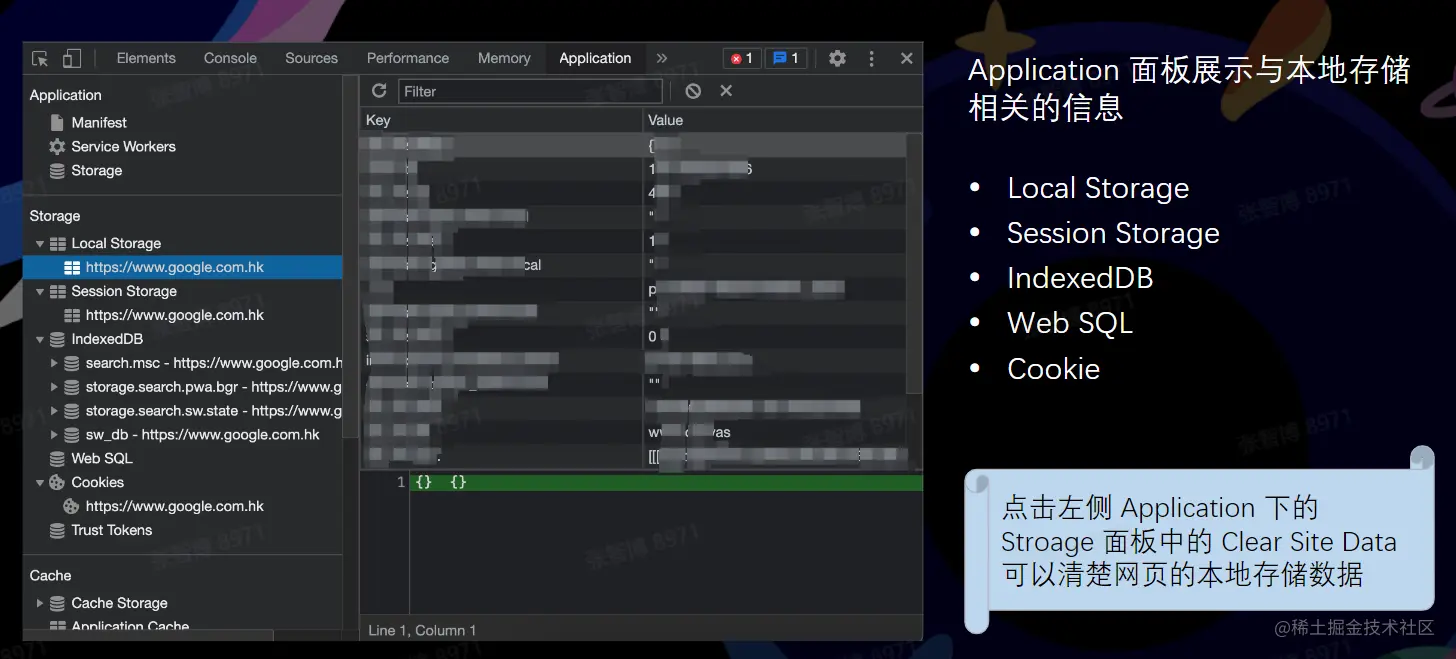
Task: Open DevTools settings gear
Action: pos(837,58)
